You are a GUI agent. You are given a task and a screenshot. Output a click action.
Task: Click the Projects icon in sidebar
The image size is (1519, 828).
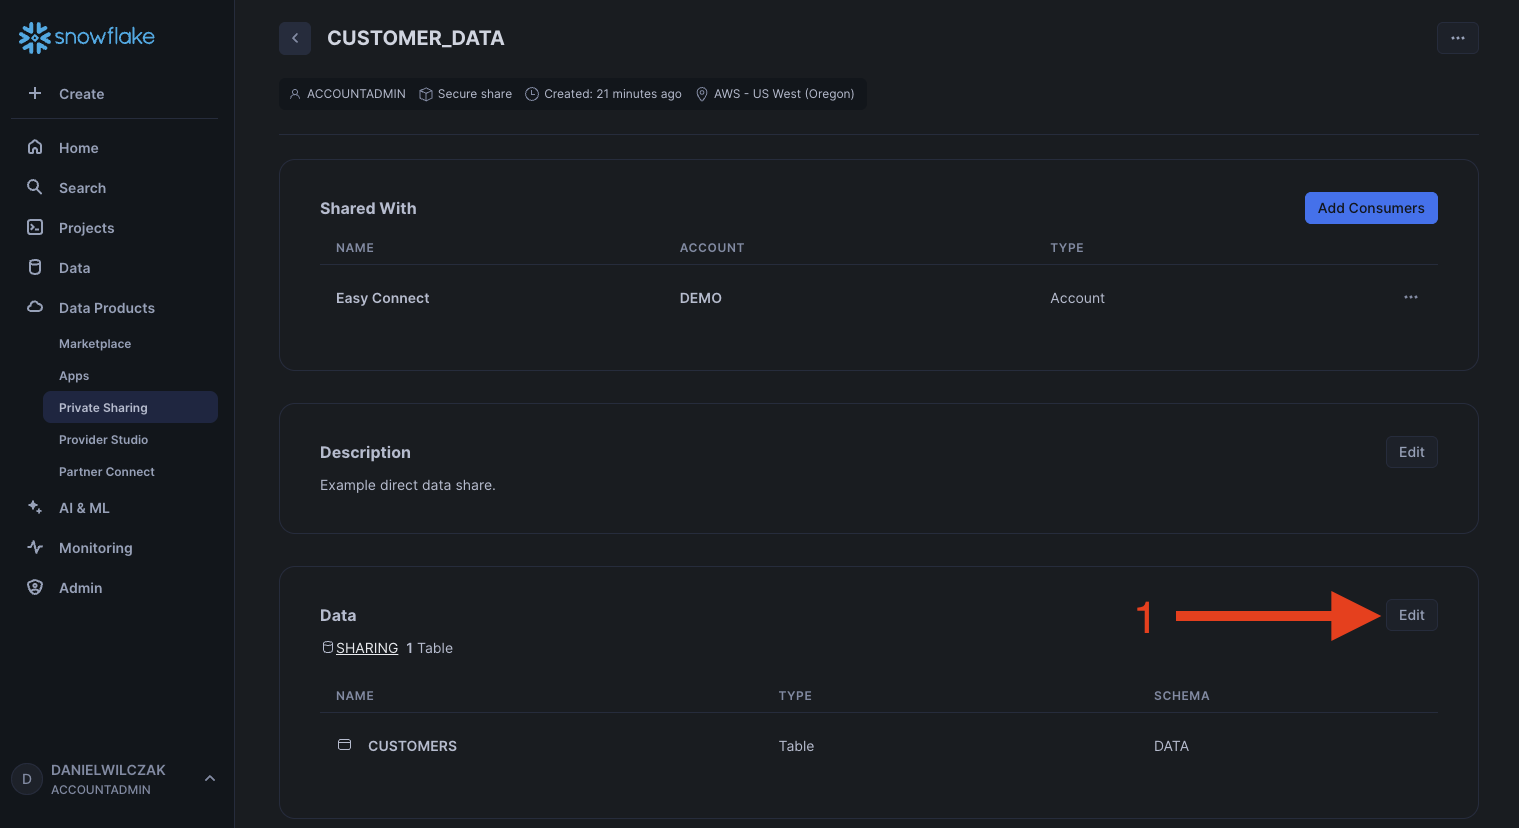click(x=35, y=227)
